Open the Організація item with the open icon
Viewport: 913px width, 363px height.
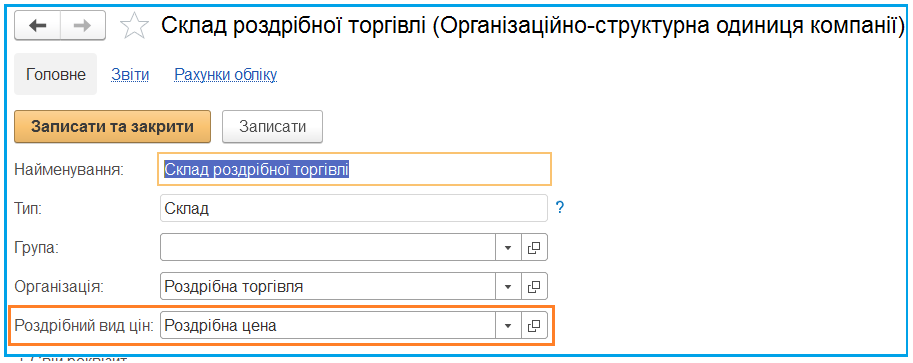coord(534,287)
